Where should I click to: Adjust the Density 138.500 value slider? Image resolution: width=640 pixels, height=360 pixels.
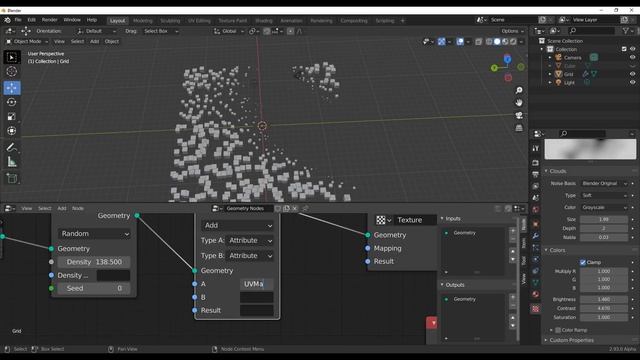[94, 262]
